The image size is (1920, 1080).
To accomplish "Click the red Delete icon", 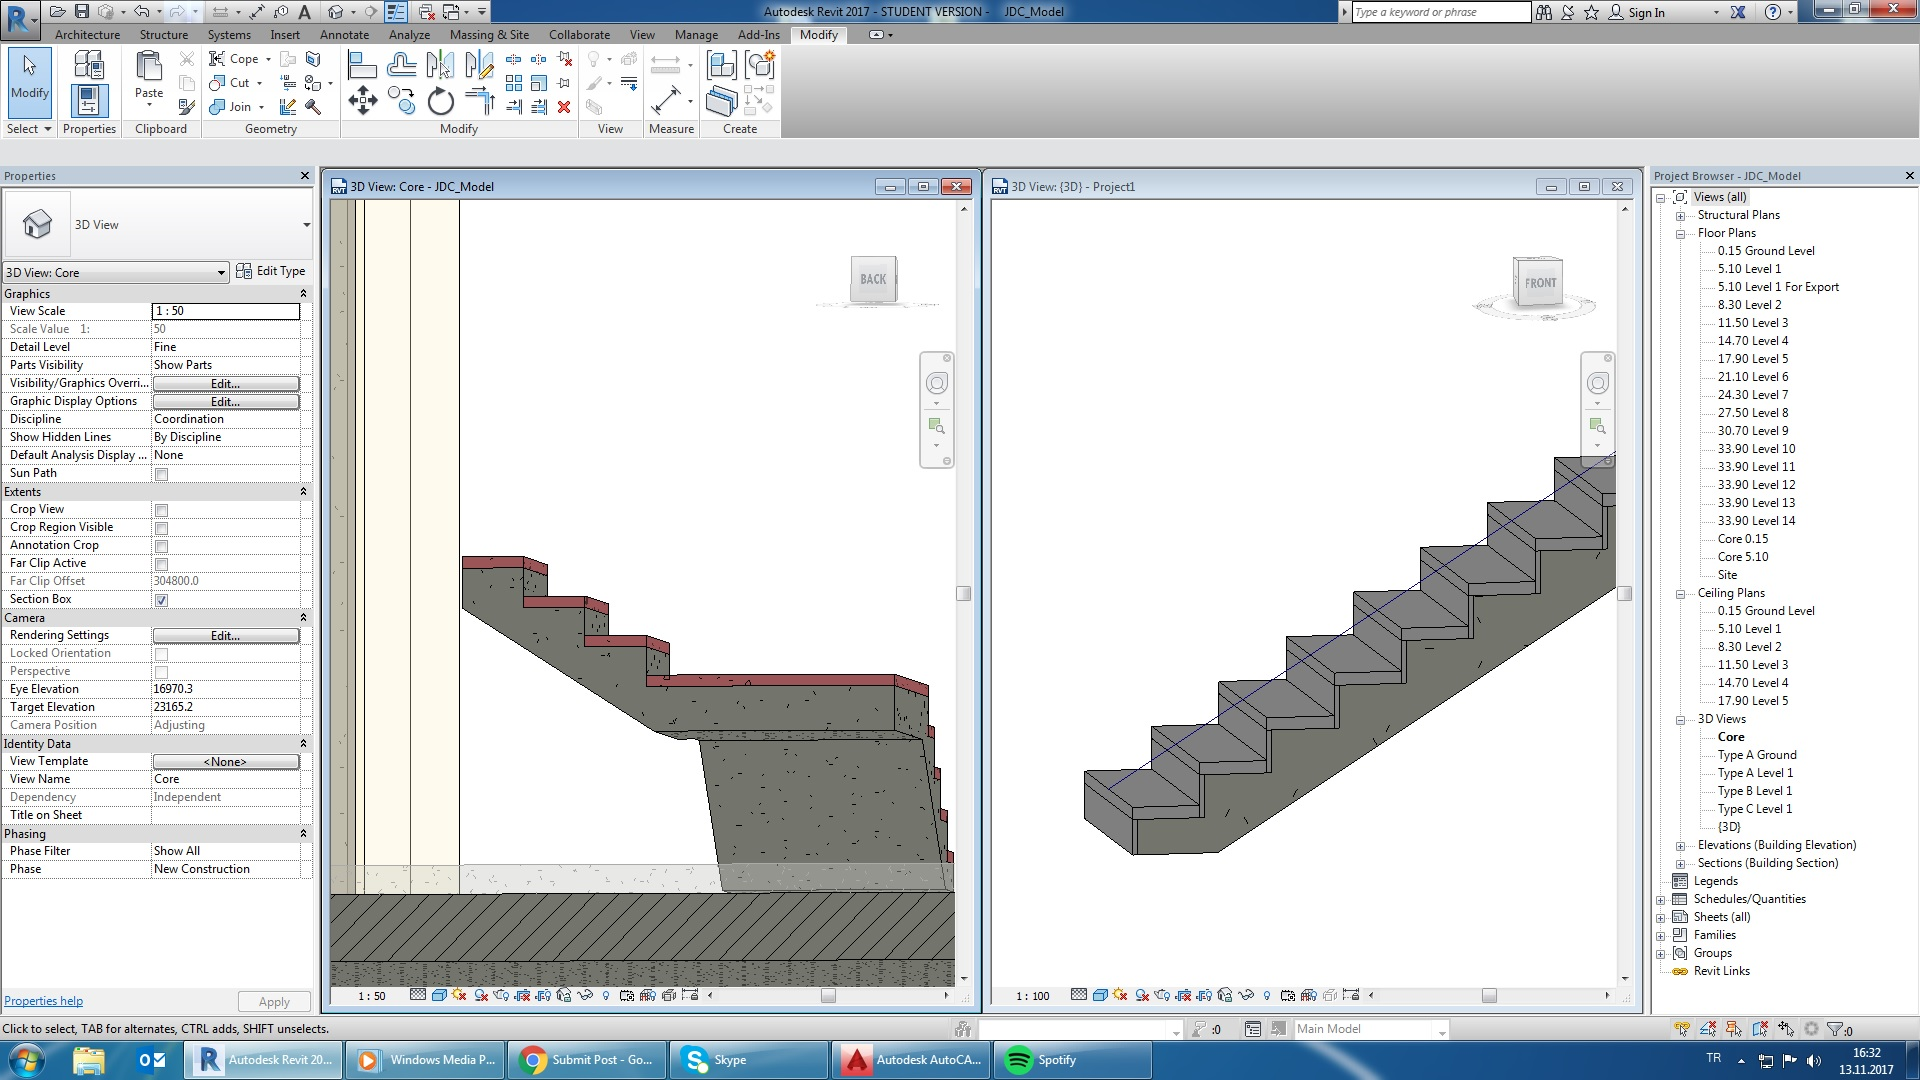I will pyautogui.click(x=564, y=106).
